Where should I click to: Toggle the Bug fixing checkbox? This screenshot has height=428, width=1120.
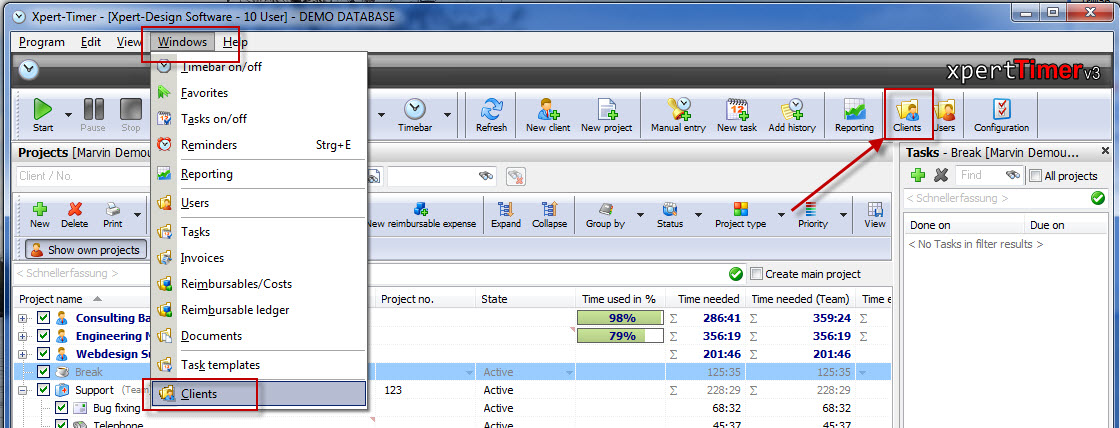point(61,408)
